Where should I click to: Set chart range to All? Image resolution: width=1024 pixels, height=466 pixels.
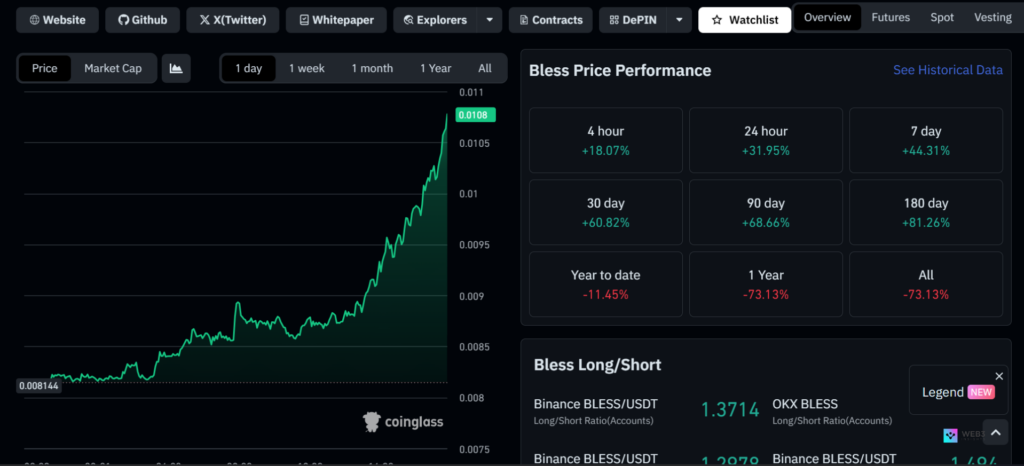(485, 69)
